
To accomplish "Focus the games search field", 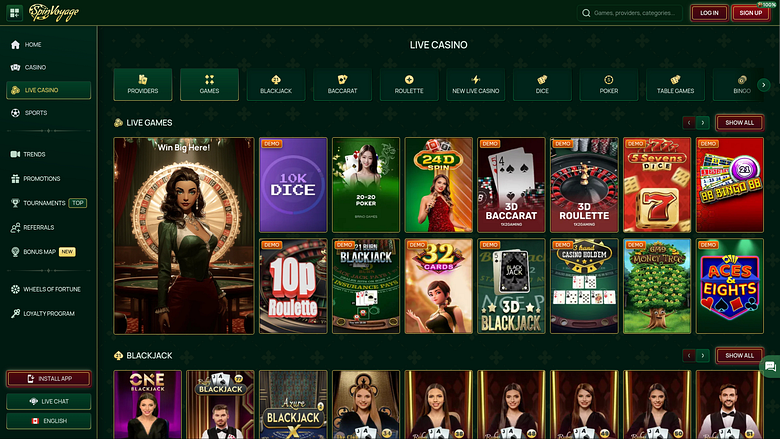I will pos(630,13).
